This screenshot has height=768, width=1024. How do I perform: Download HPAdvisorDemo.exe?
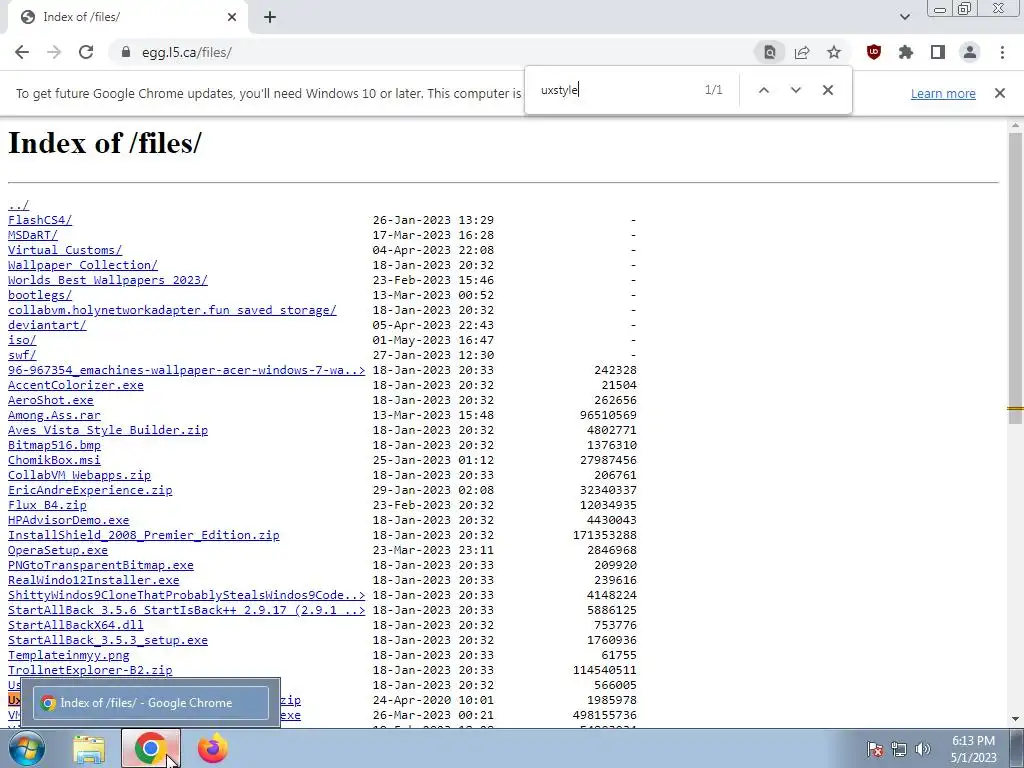click(69, 520)
